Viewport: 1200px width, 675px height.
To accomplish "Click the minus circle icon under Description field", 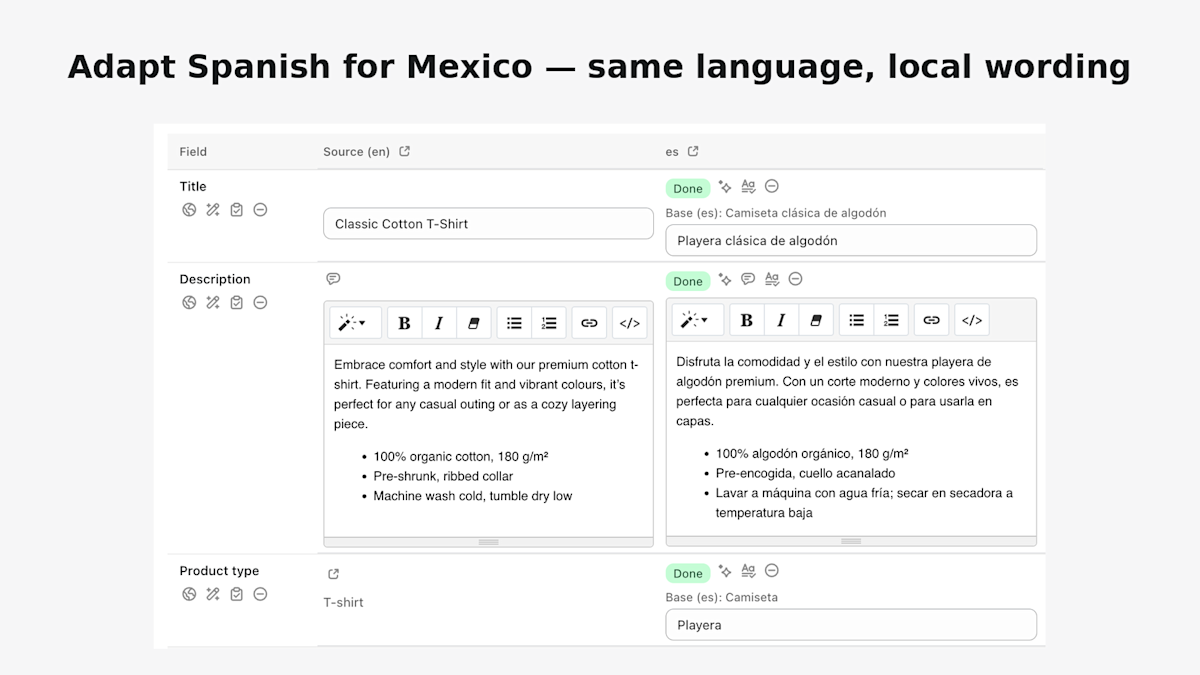I will [260, 303].
